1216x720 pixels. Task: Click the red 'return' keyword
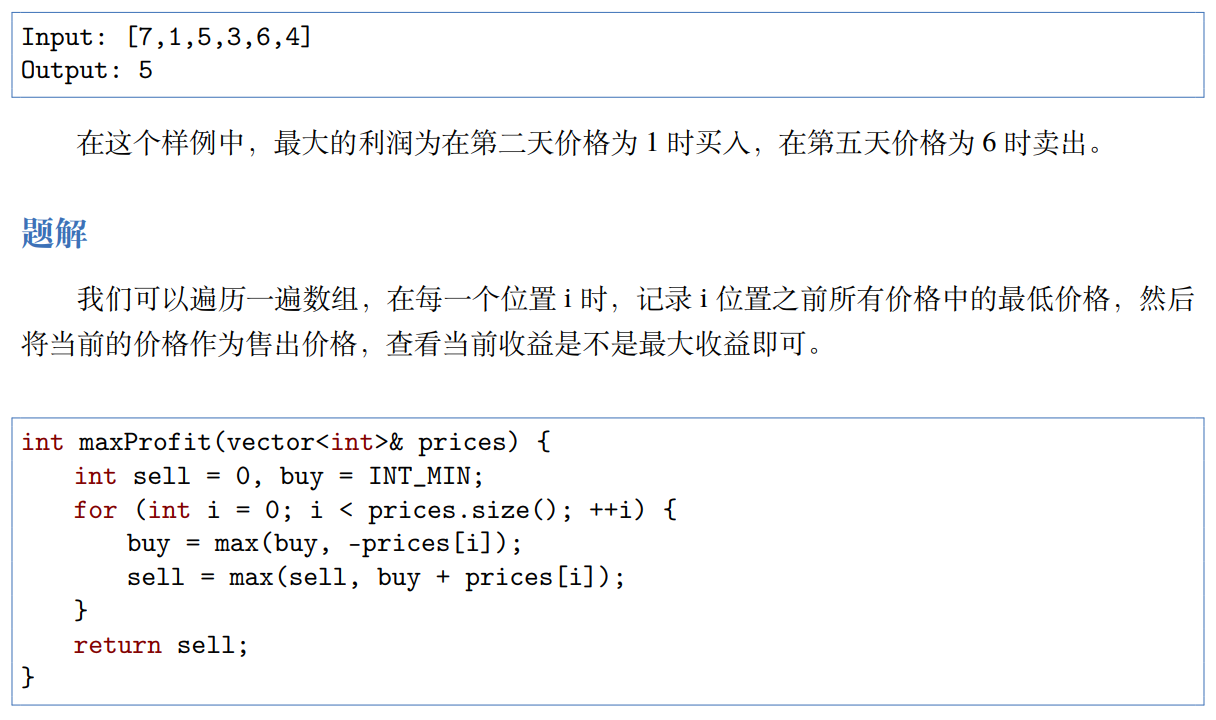(117, 645)
